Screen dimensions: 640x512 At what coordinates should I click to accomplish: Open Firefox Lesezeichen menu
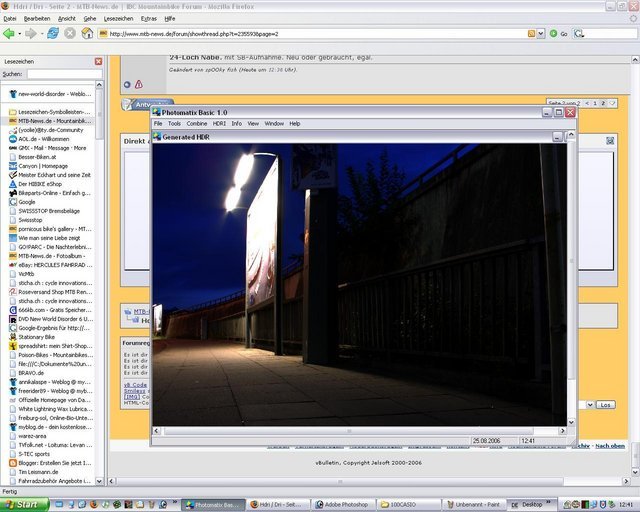coord(118,18)
